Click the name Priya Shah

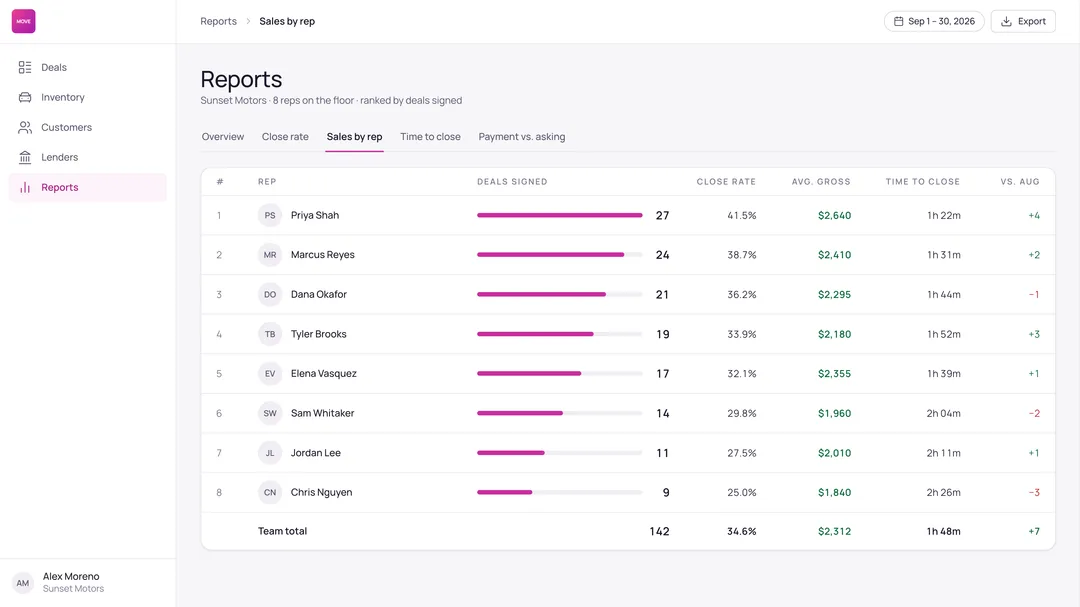(x=315, y=216)
